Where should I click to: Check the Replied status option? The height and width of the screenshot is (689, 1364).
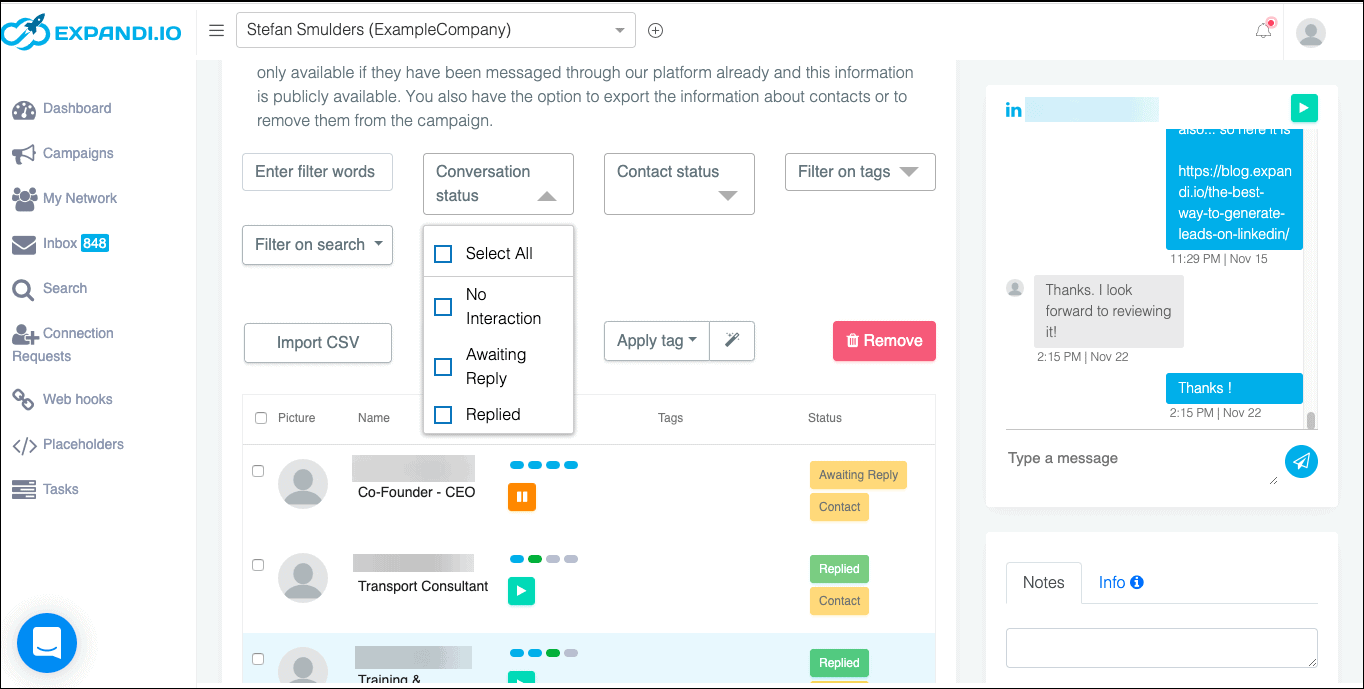tap(443, 415)
